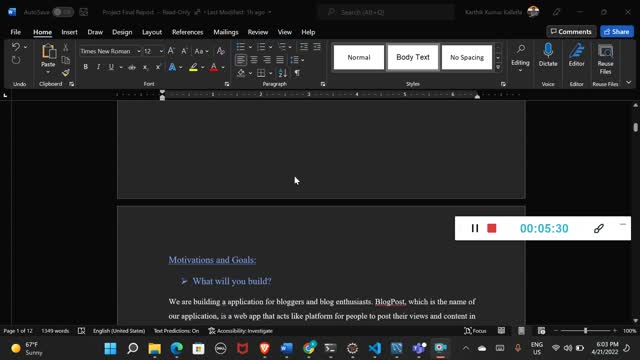The width and height of the screenshot is (640, 360).
Task: Switch to the Layout tab
Action: (152, 32)
